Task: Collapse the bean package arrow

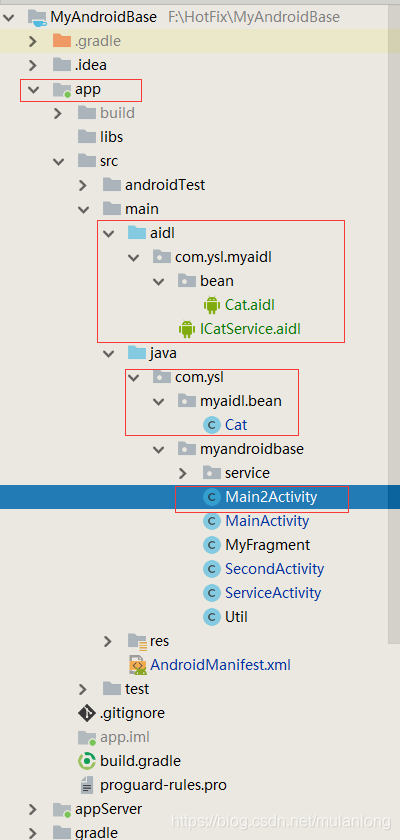Action: coord(159,281)
